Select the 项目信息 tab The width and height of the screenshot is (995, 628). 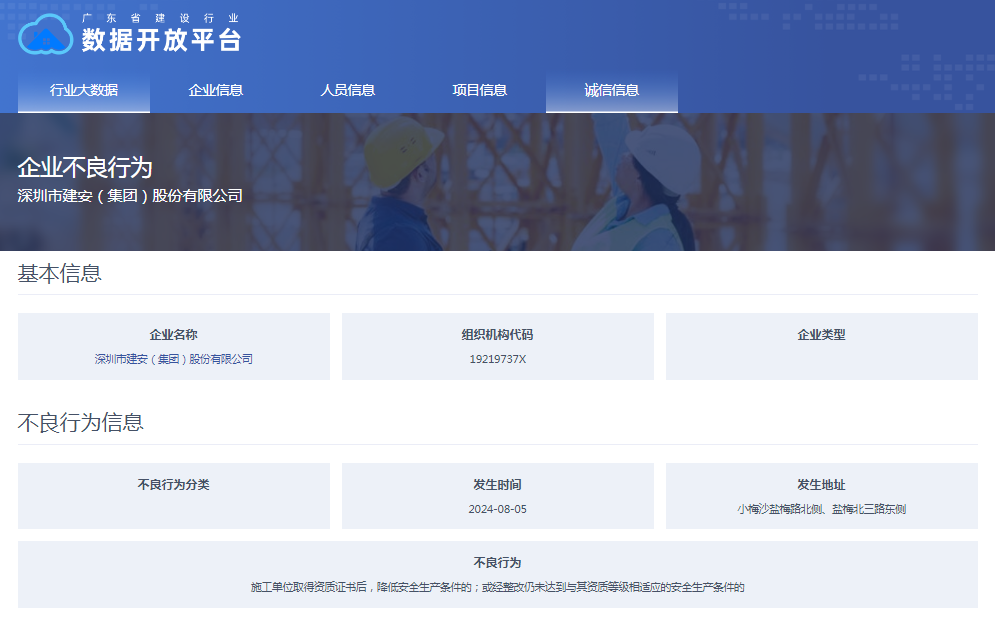[480, 90]
